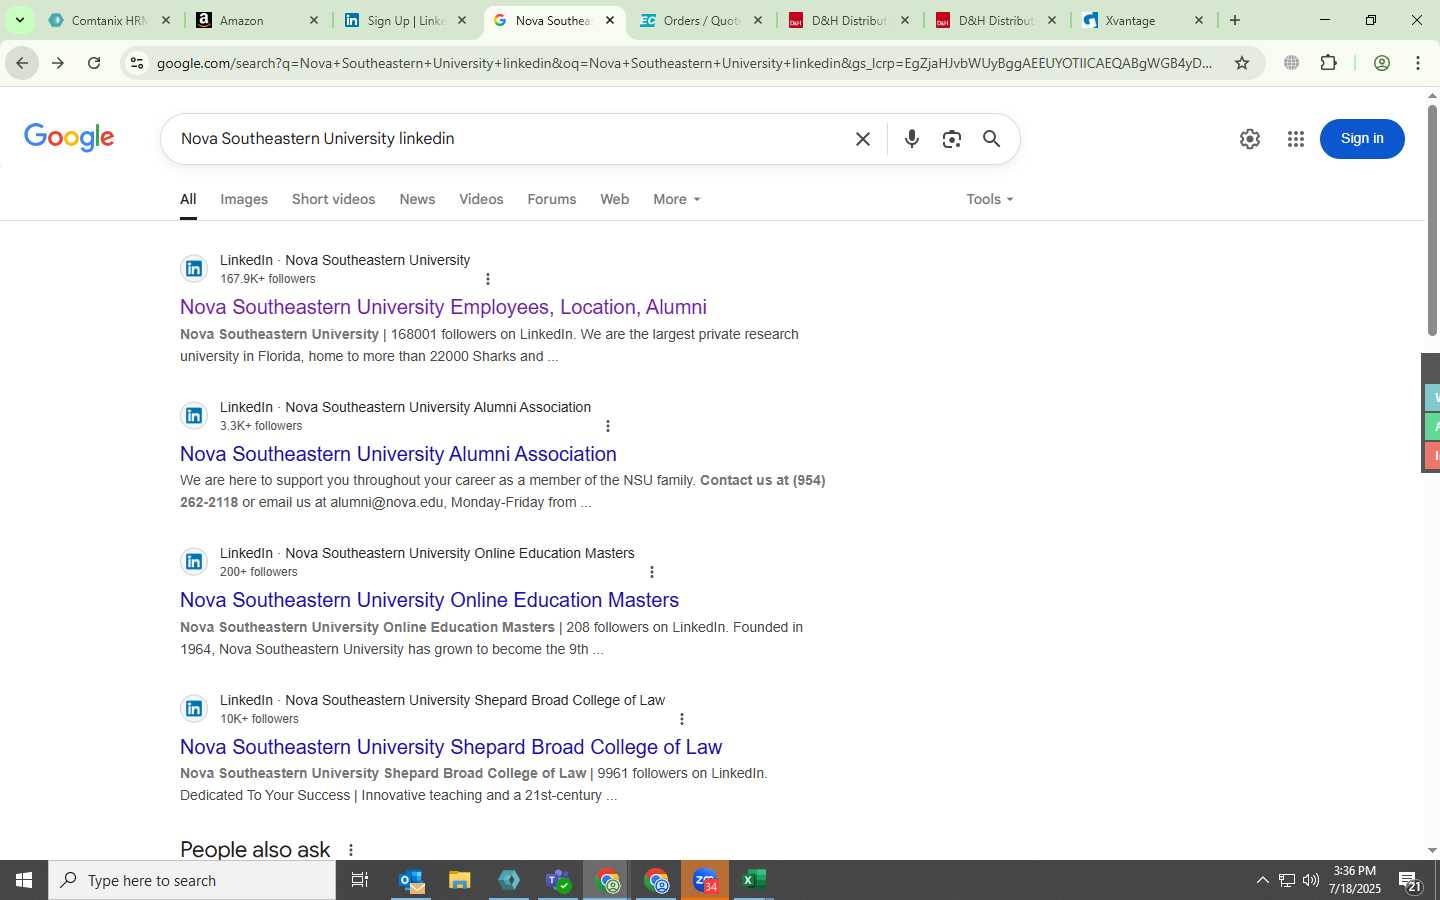Open Windows Start menu

24,880
